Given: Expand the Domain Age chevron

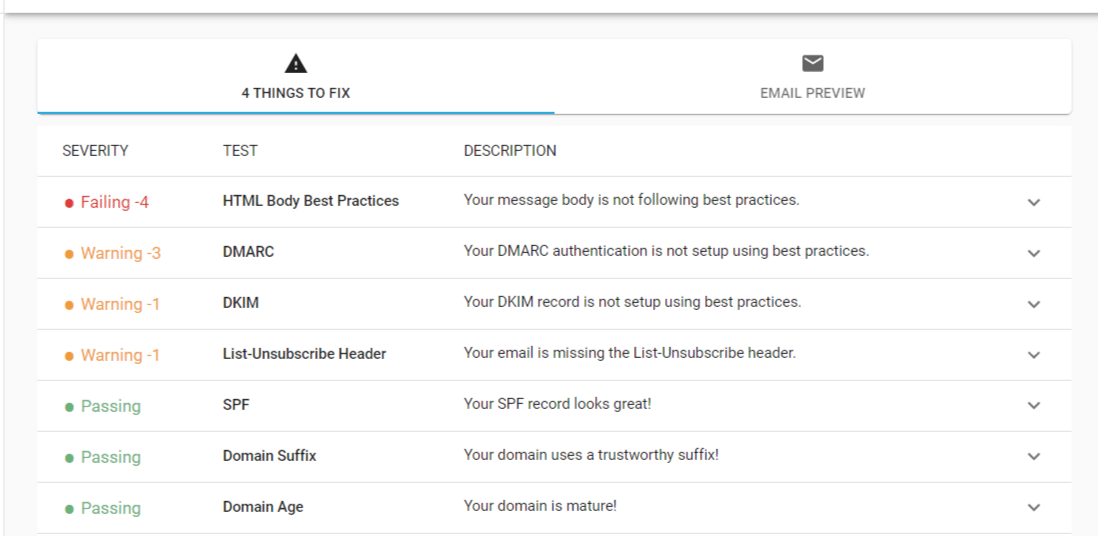Looking at the screenshot, I should [x=1034, y=507].
